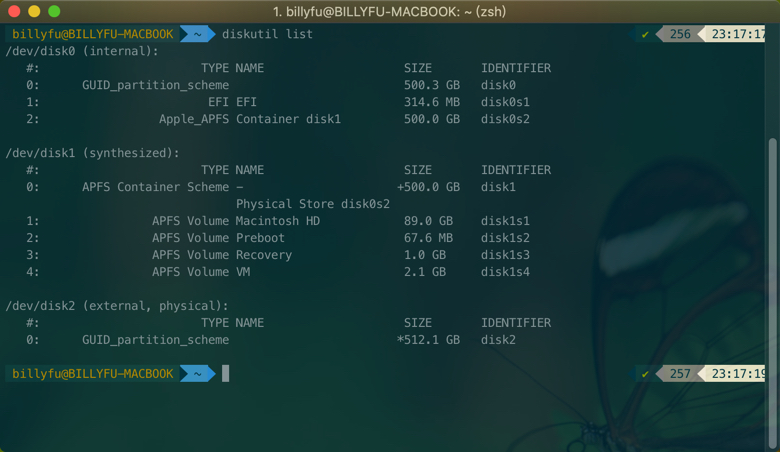Click the history number 257 segment
This screenshot has width=780, height=452.
[x=680, y=373]
